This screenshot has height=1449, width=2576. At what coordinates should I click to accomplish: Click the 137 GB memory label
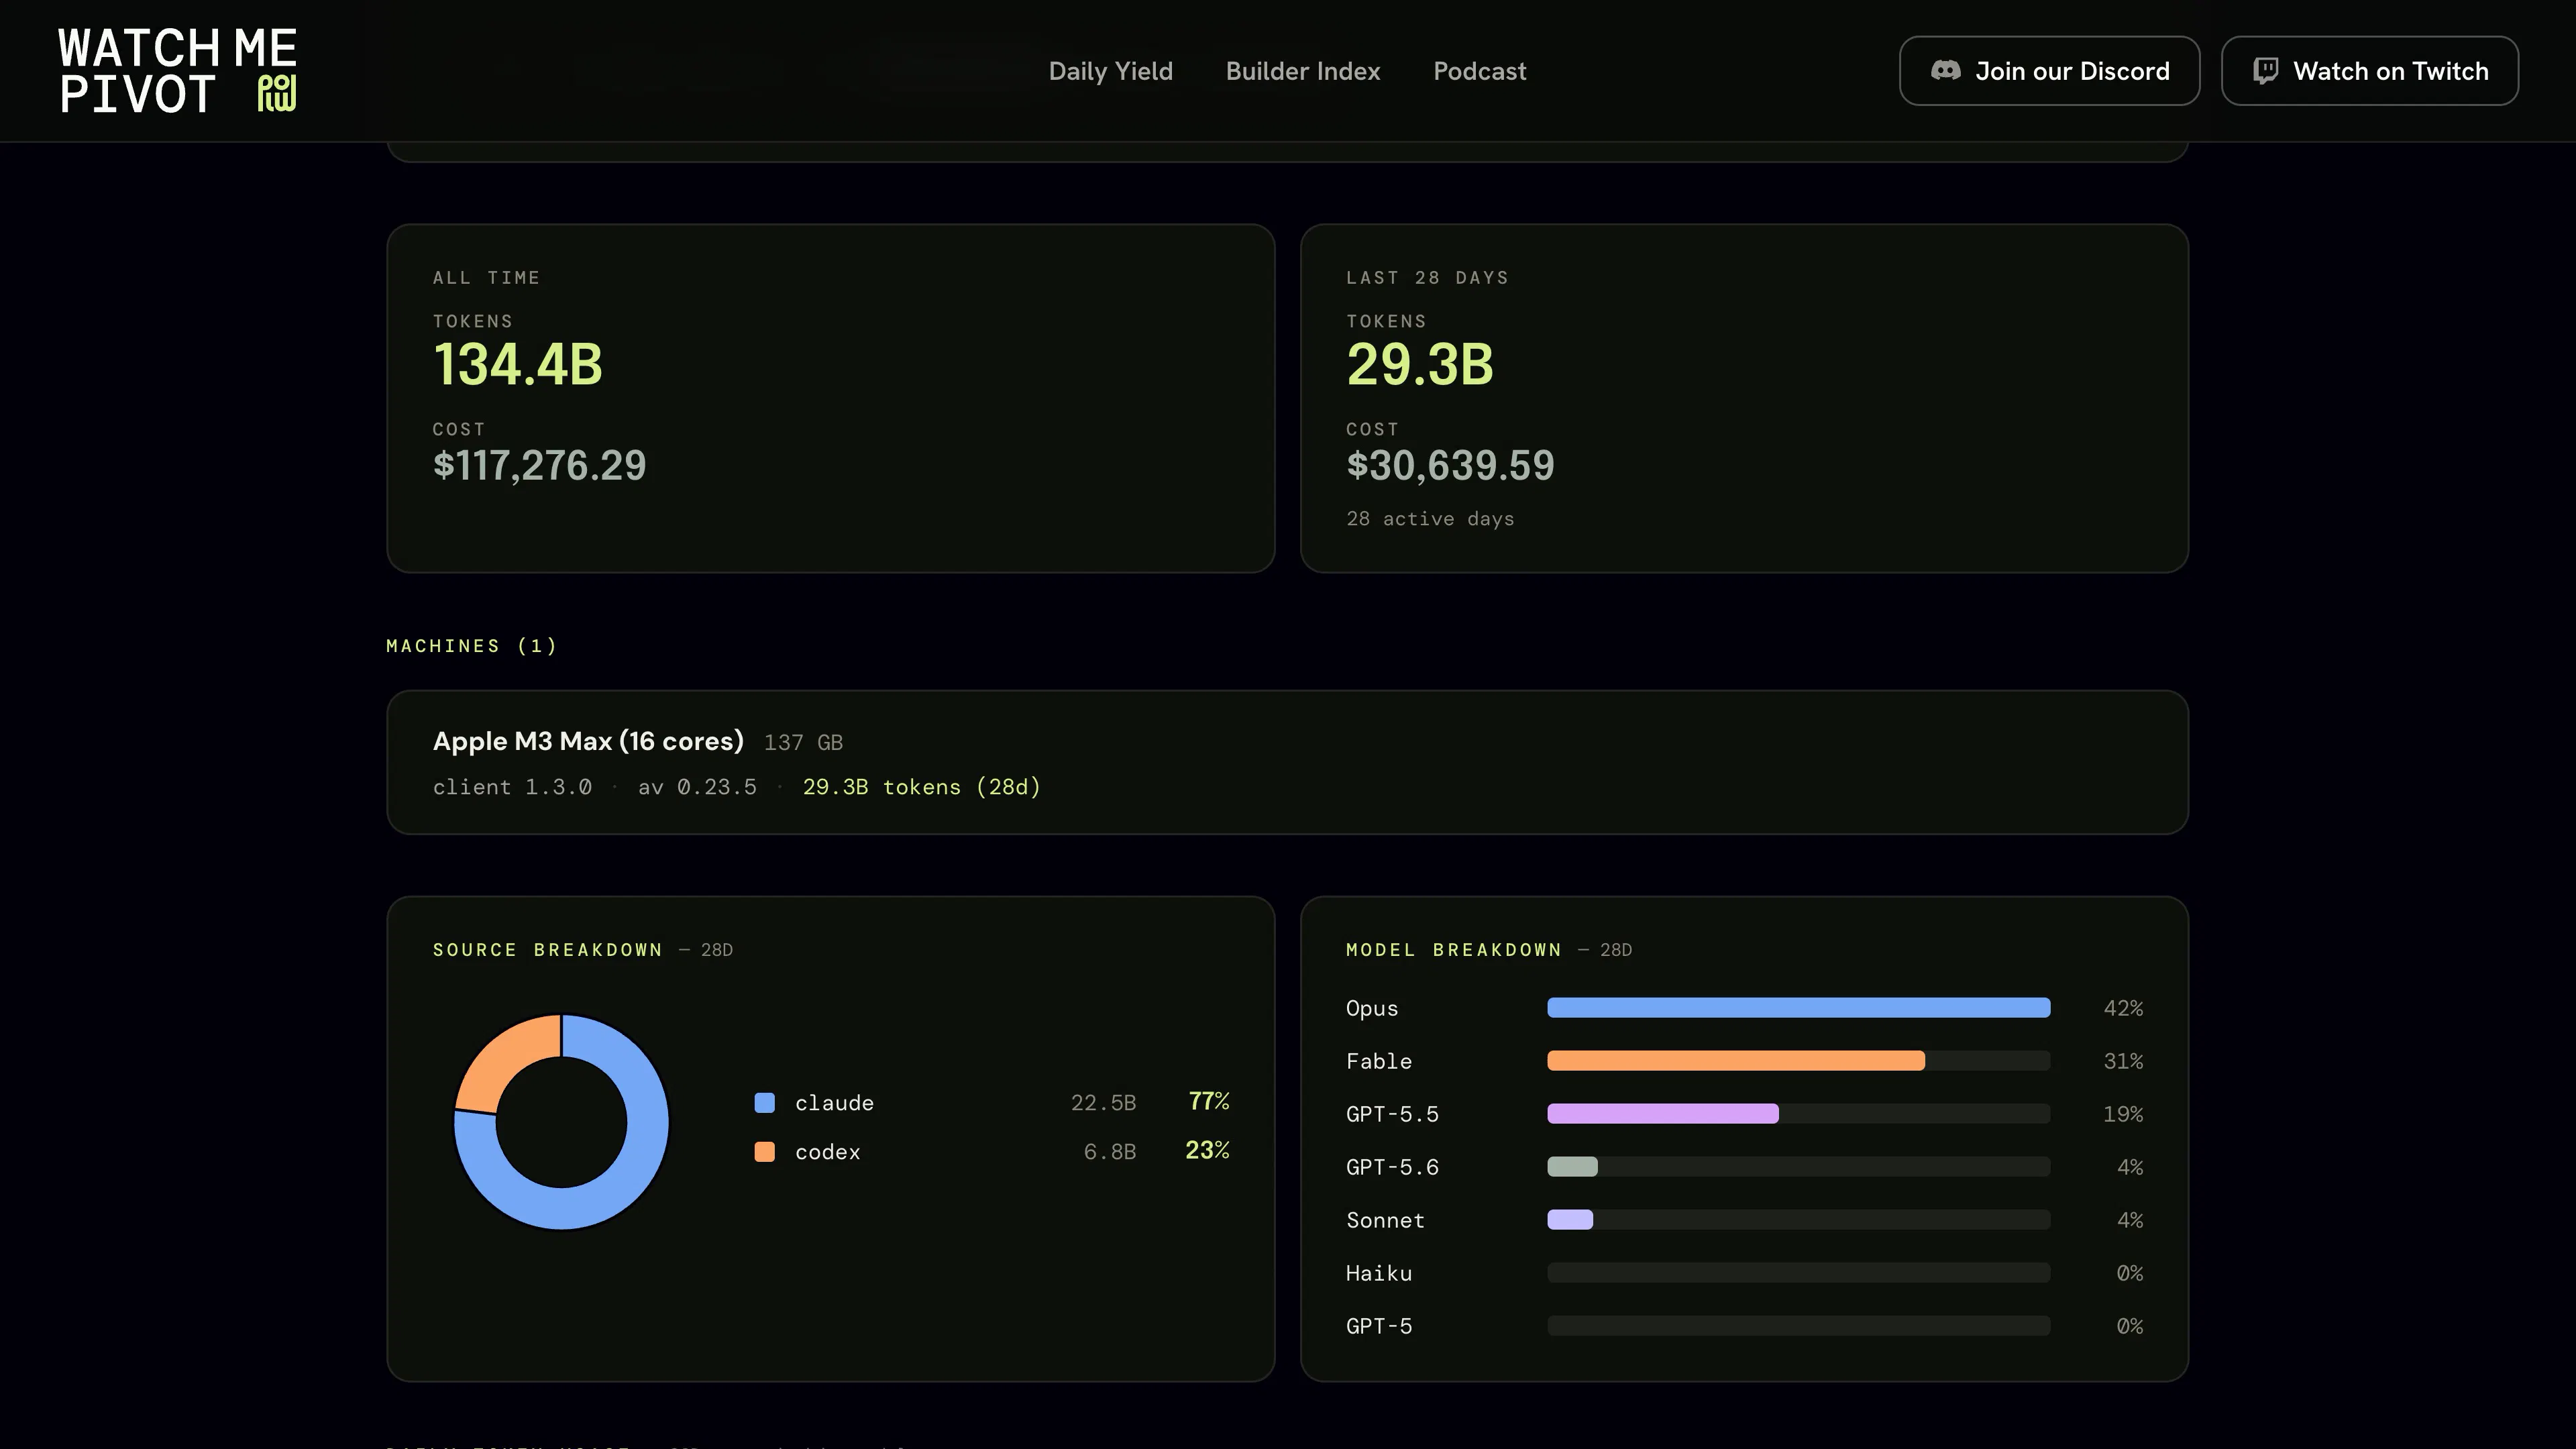click(803, 742)
